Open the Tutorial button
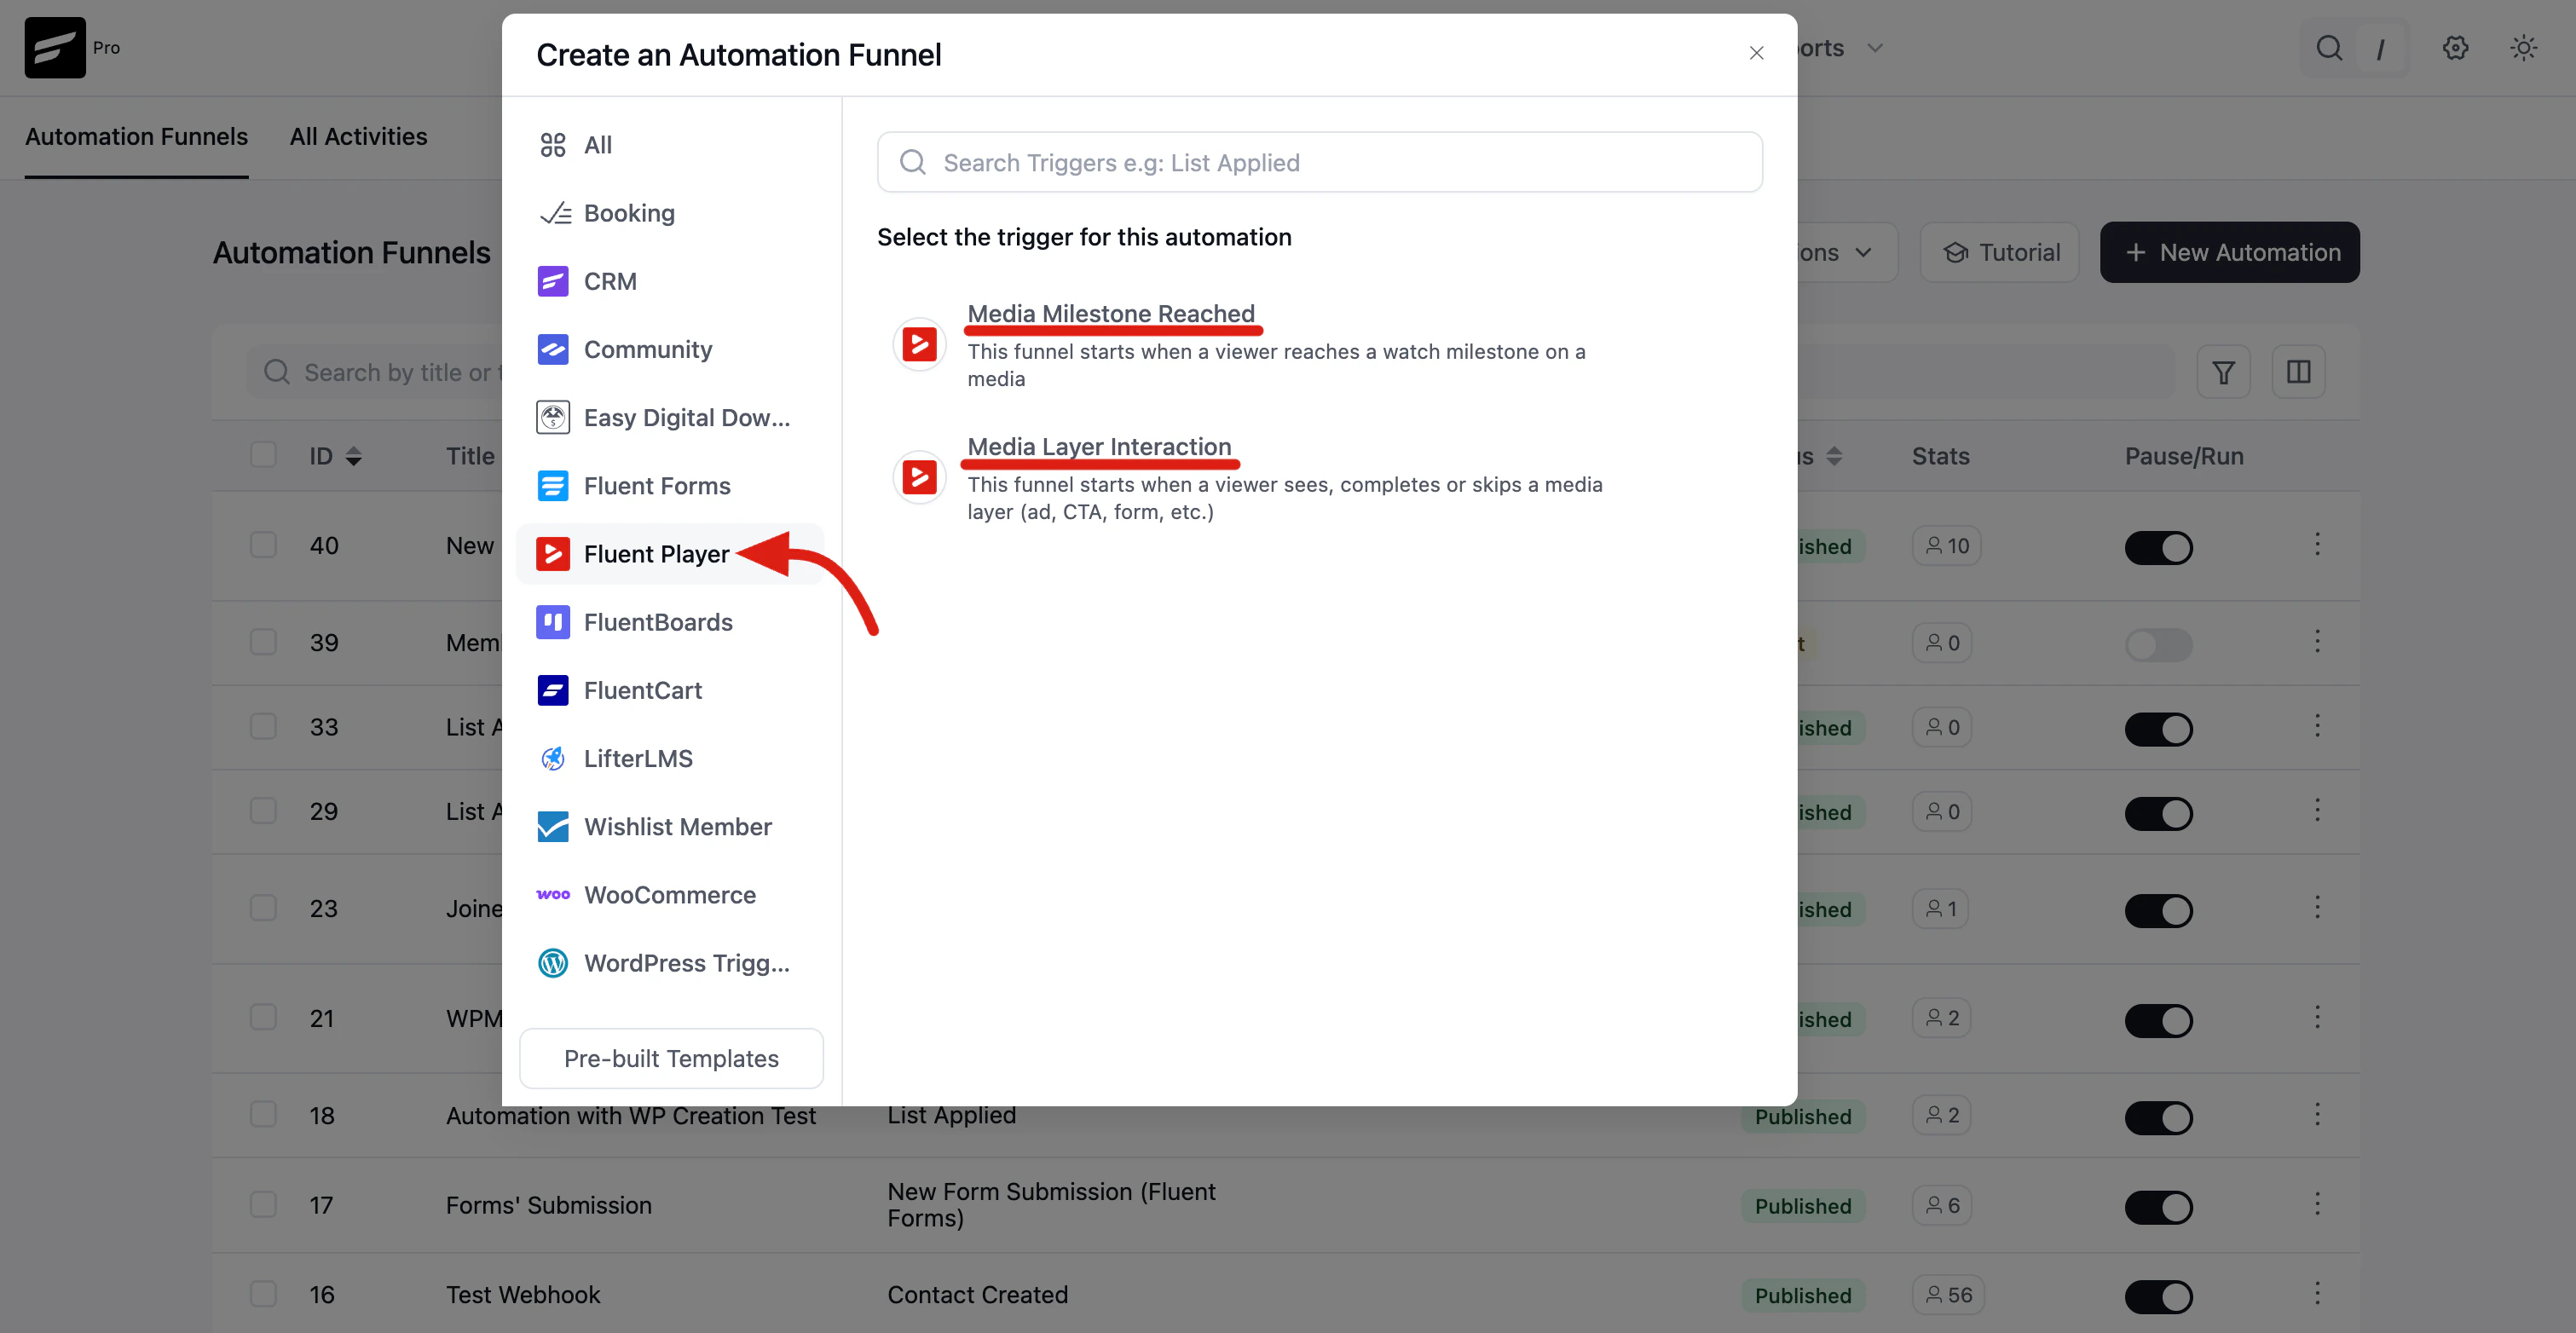This screenshot has height=1333, width=2576. pyautogui.click(x=2000, y=252)
